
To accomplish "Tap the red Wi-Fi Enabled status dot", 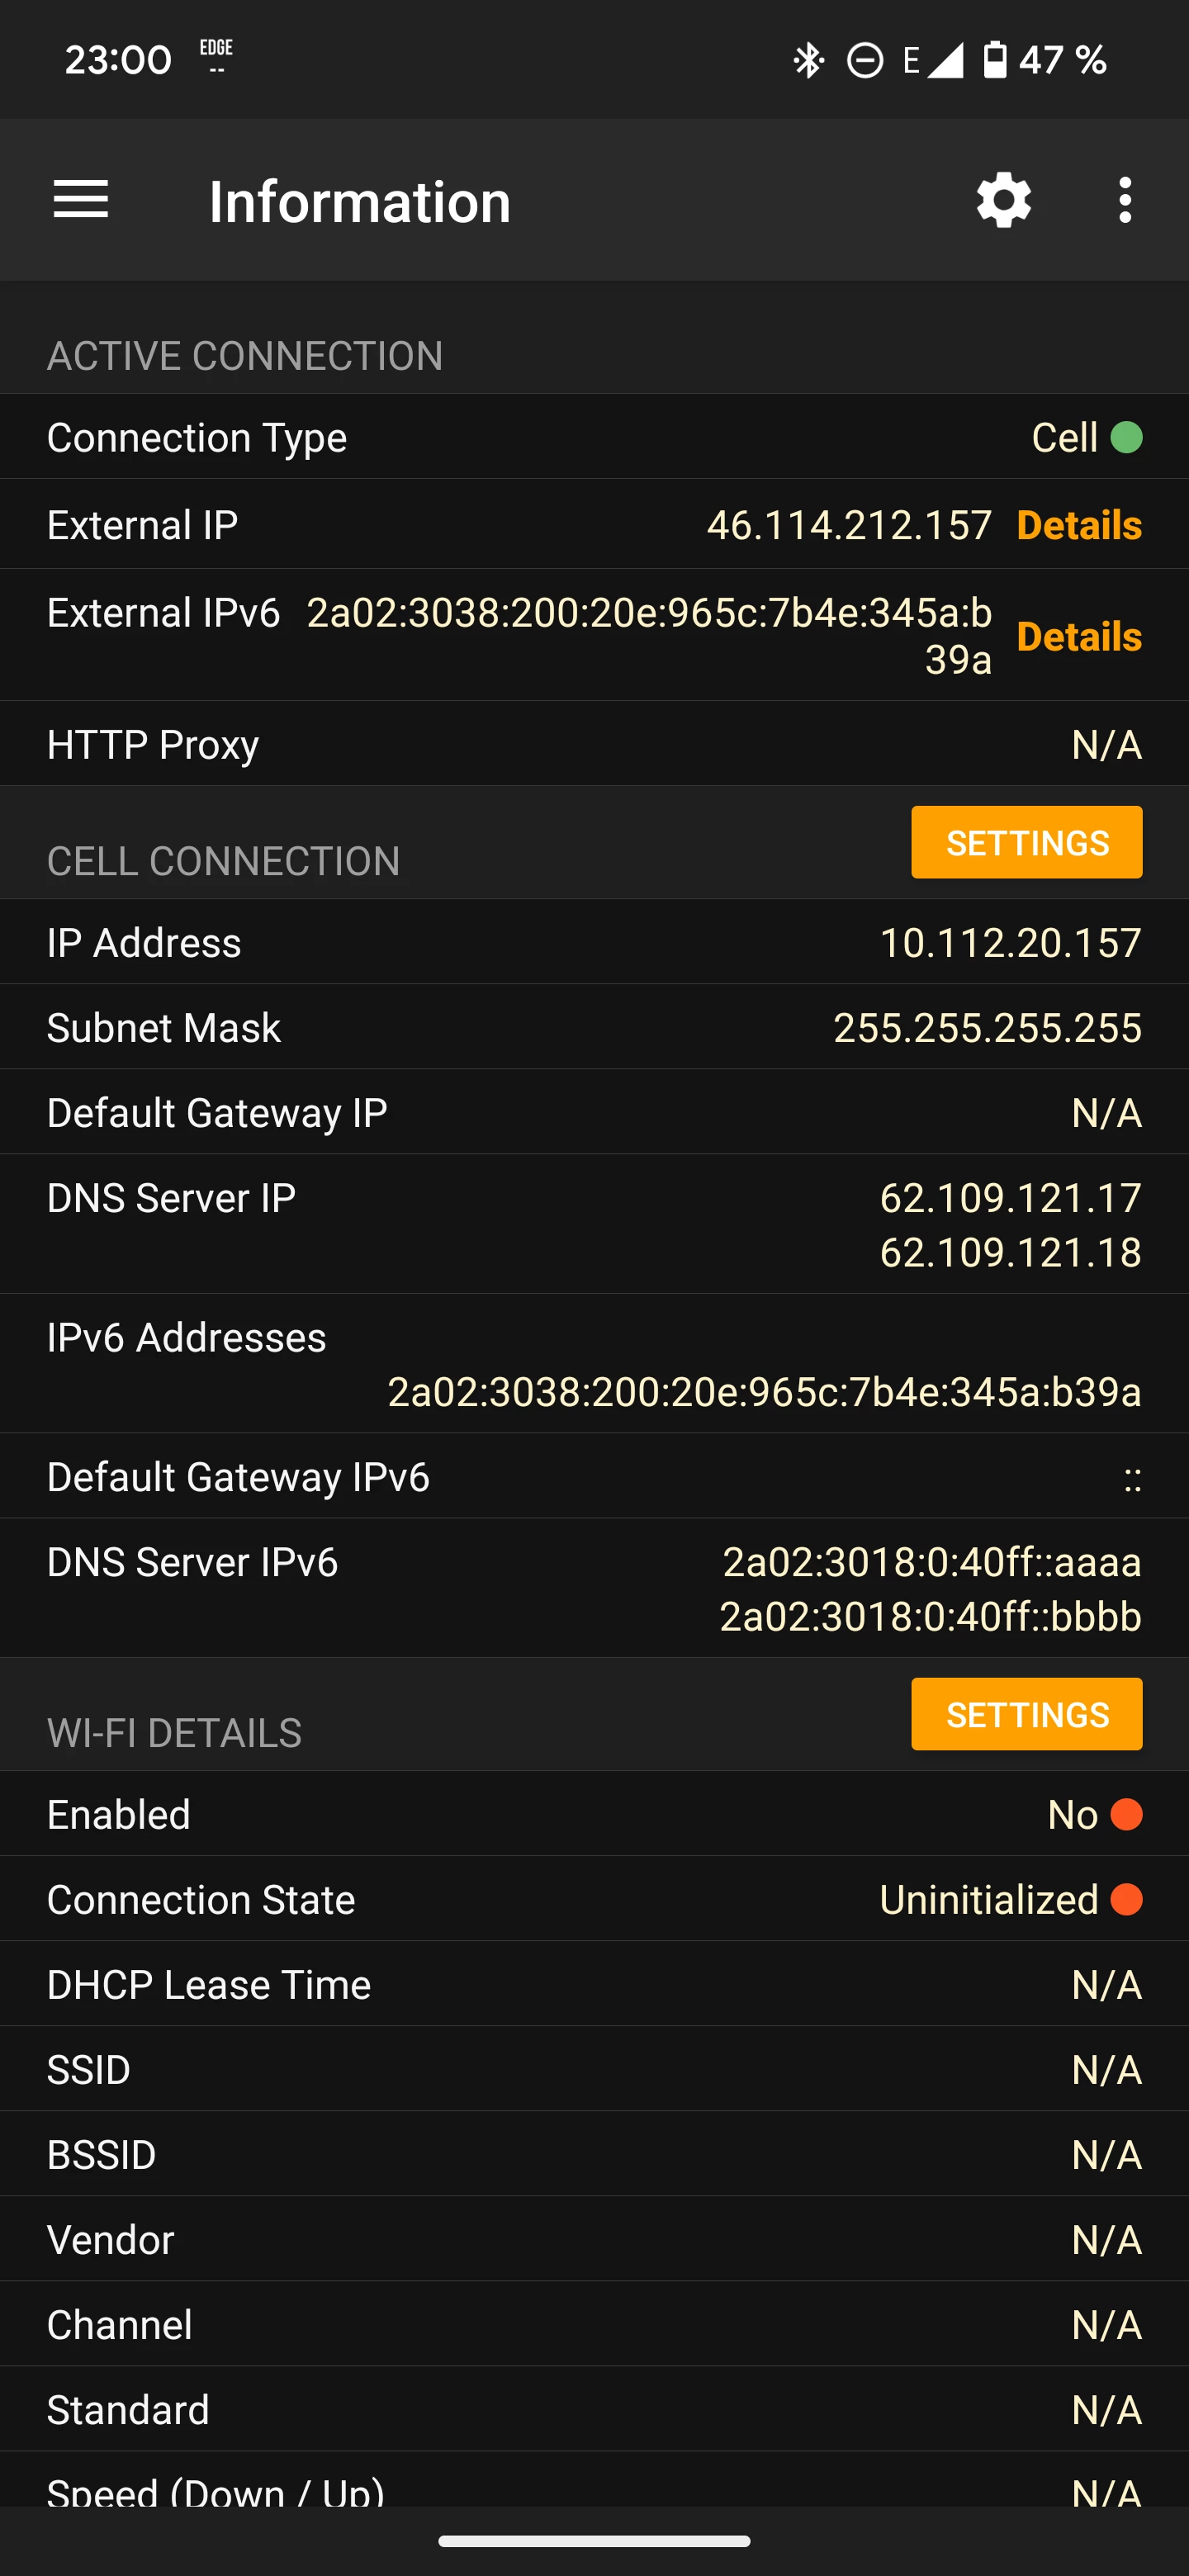I will coord(1126,1814).
